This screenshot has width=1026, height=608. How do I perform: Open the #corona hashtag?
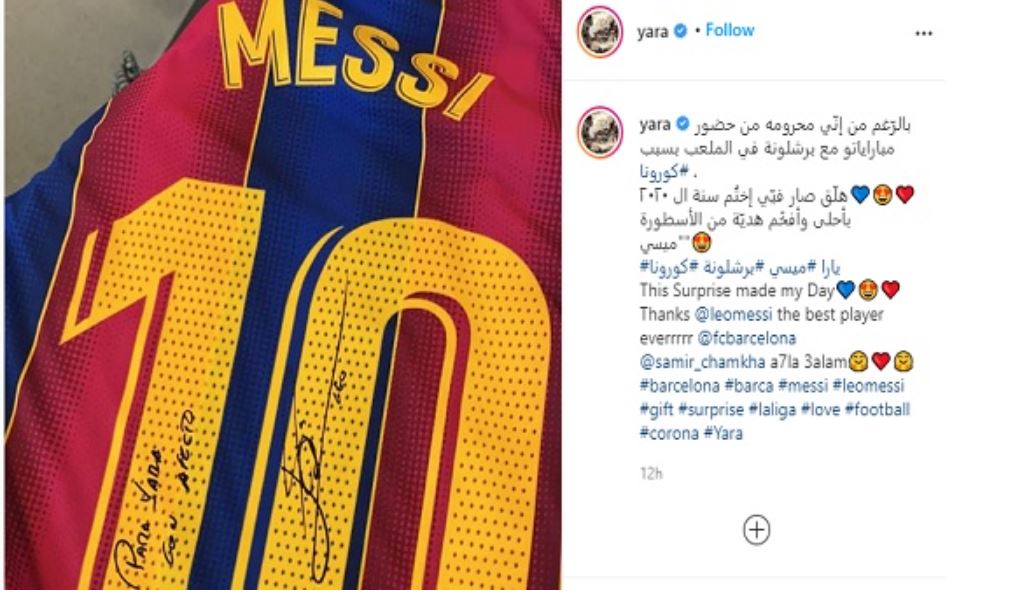[669, 433]
